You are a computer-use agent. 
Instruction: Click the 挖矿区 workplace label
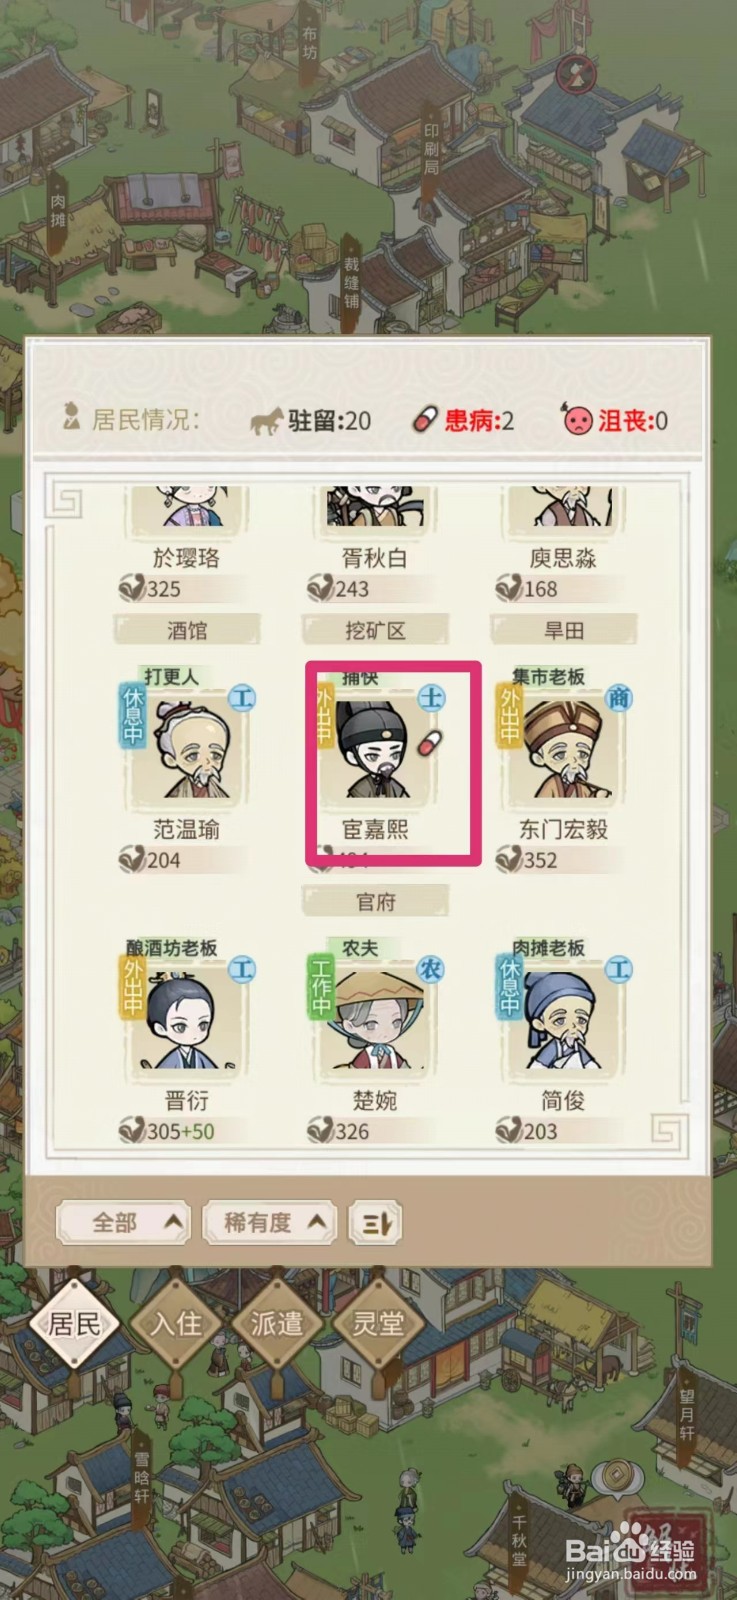coord(376,630)
